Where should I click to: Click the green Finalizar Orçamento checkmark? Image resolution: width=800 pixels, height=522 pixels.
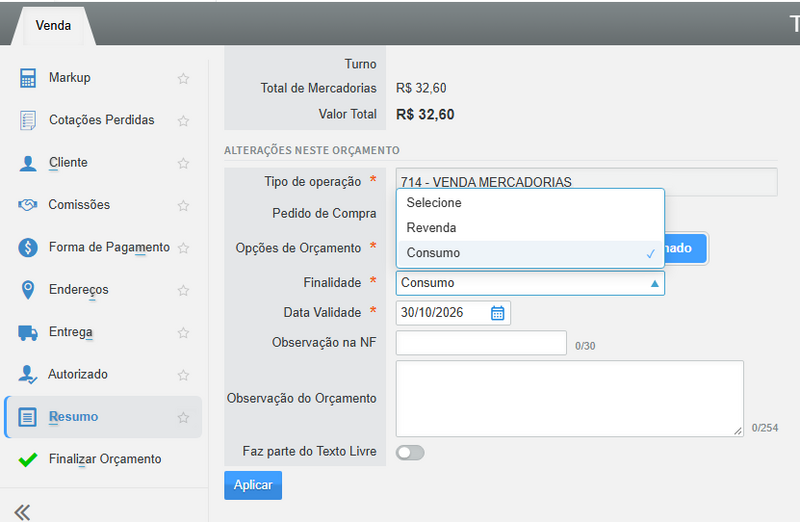28,459
